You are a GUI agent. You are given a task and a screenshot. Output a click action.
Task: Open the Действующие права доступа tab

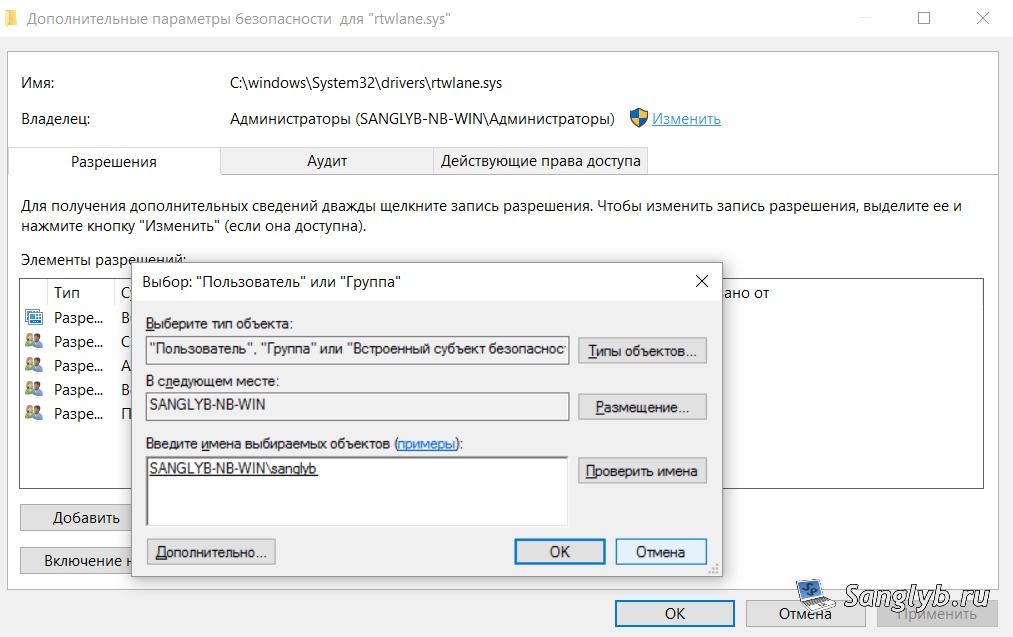(x=540, y=161)
